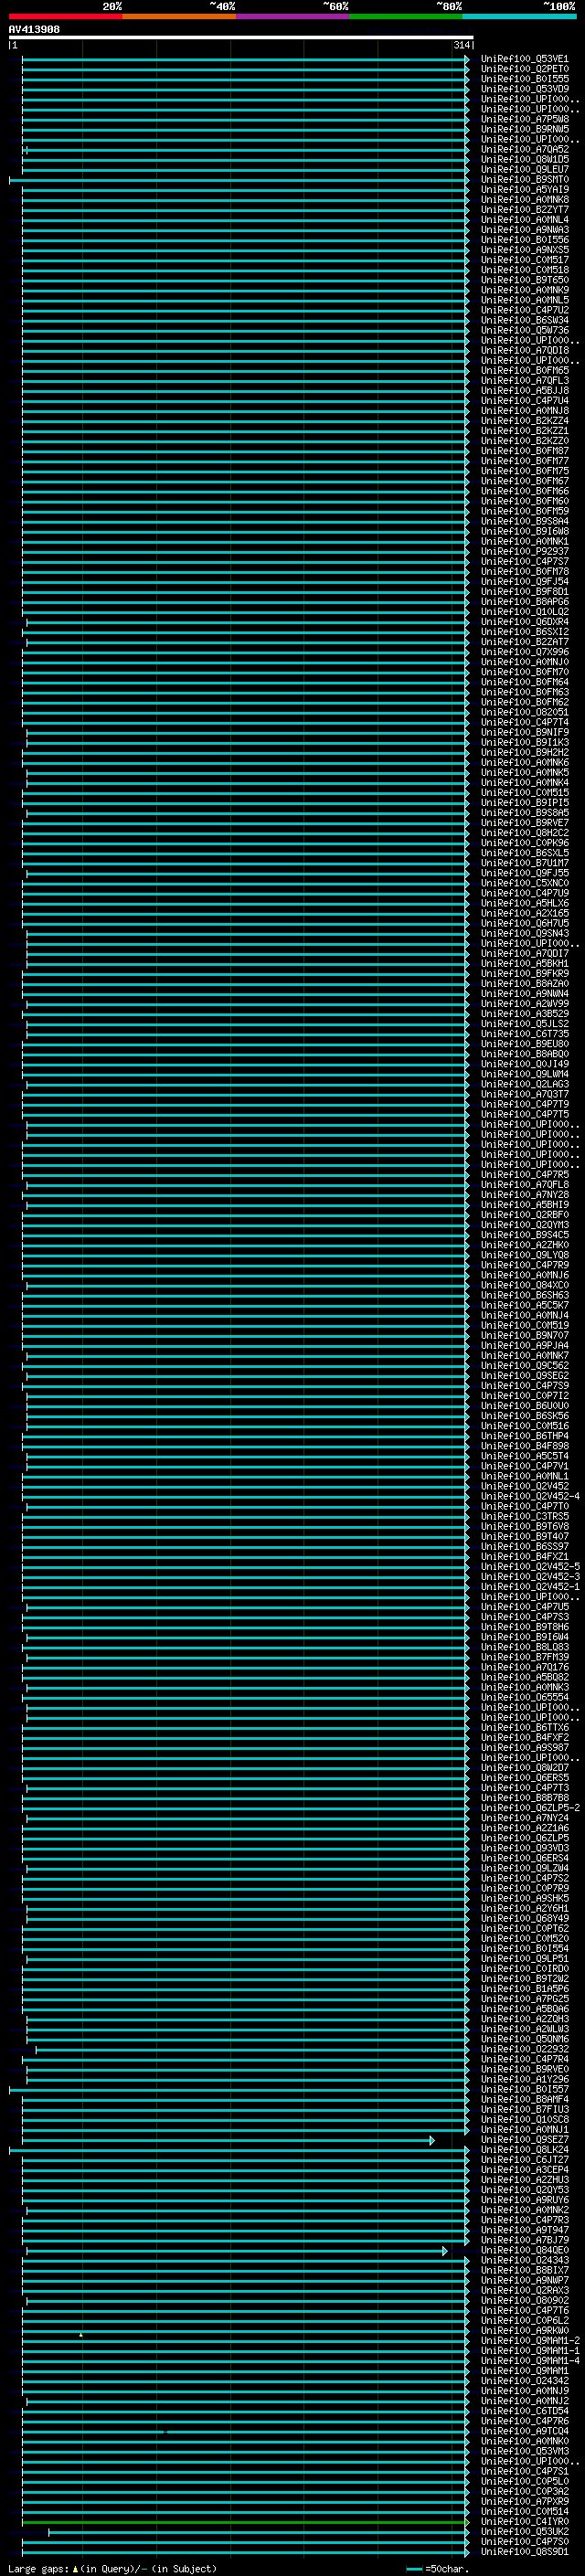Image resolution: width=585 pixels, height=2576 pixels.
Task: Select hit label UniRef100_A9RUY6
Action: pyautogui.click(x=525, y=2199)
